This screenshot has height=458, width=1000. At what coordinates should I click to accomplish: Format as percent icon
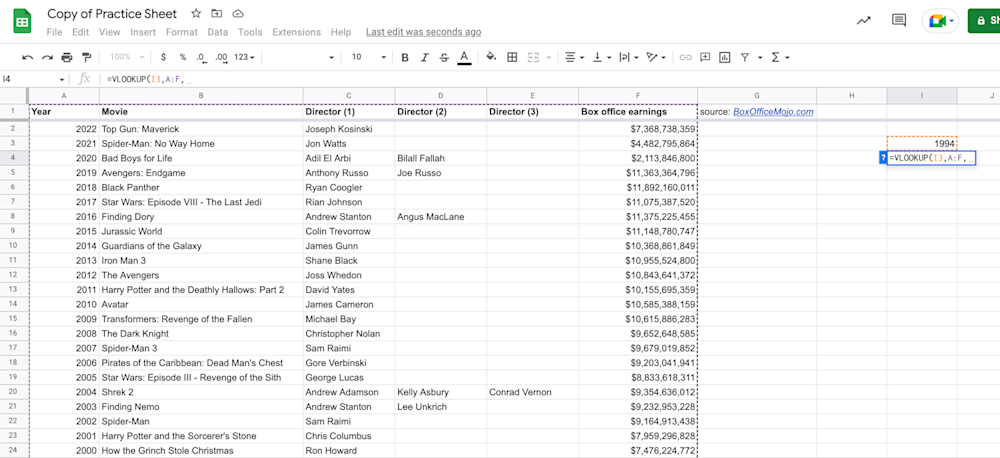182,57
